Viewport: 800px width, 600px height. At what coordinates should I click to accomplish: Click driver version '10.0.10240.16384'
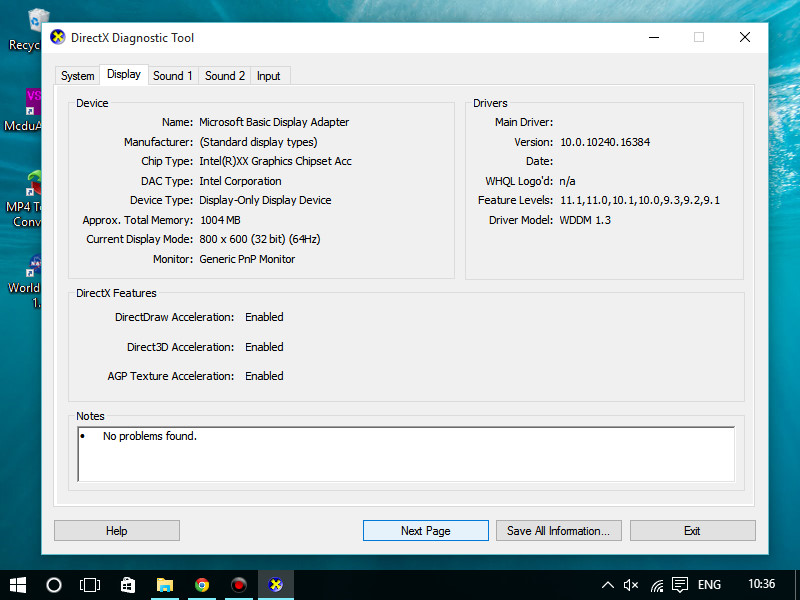click(x=605, y=142)
